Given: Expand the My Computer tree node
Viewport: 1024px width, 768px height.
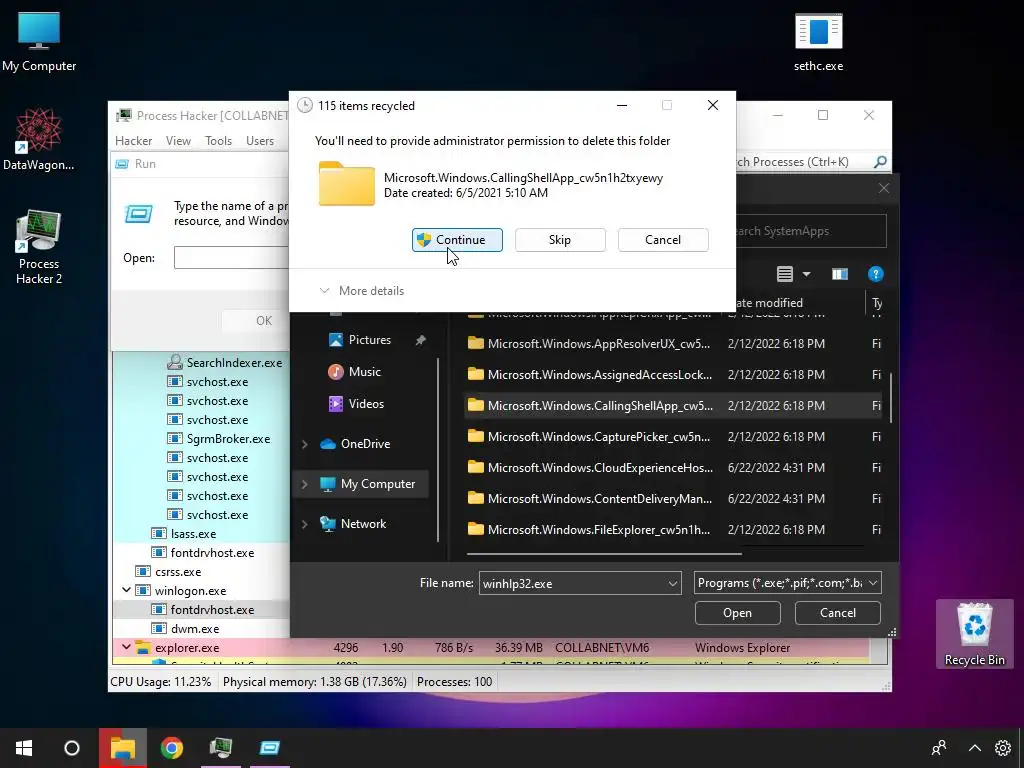Looking at the screenshot, I should click(x=304, y=484).
